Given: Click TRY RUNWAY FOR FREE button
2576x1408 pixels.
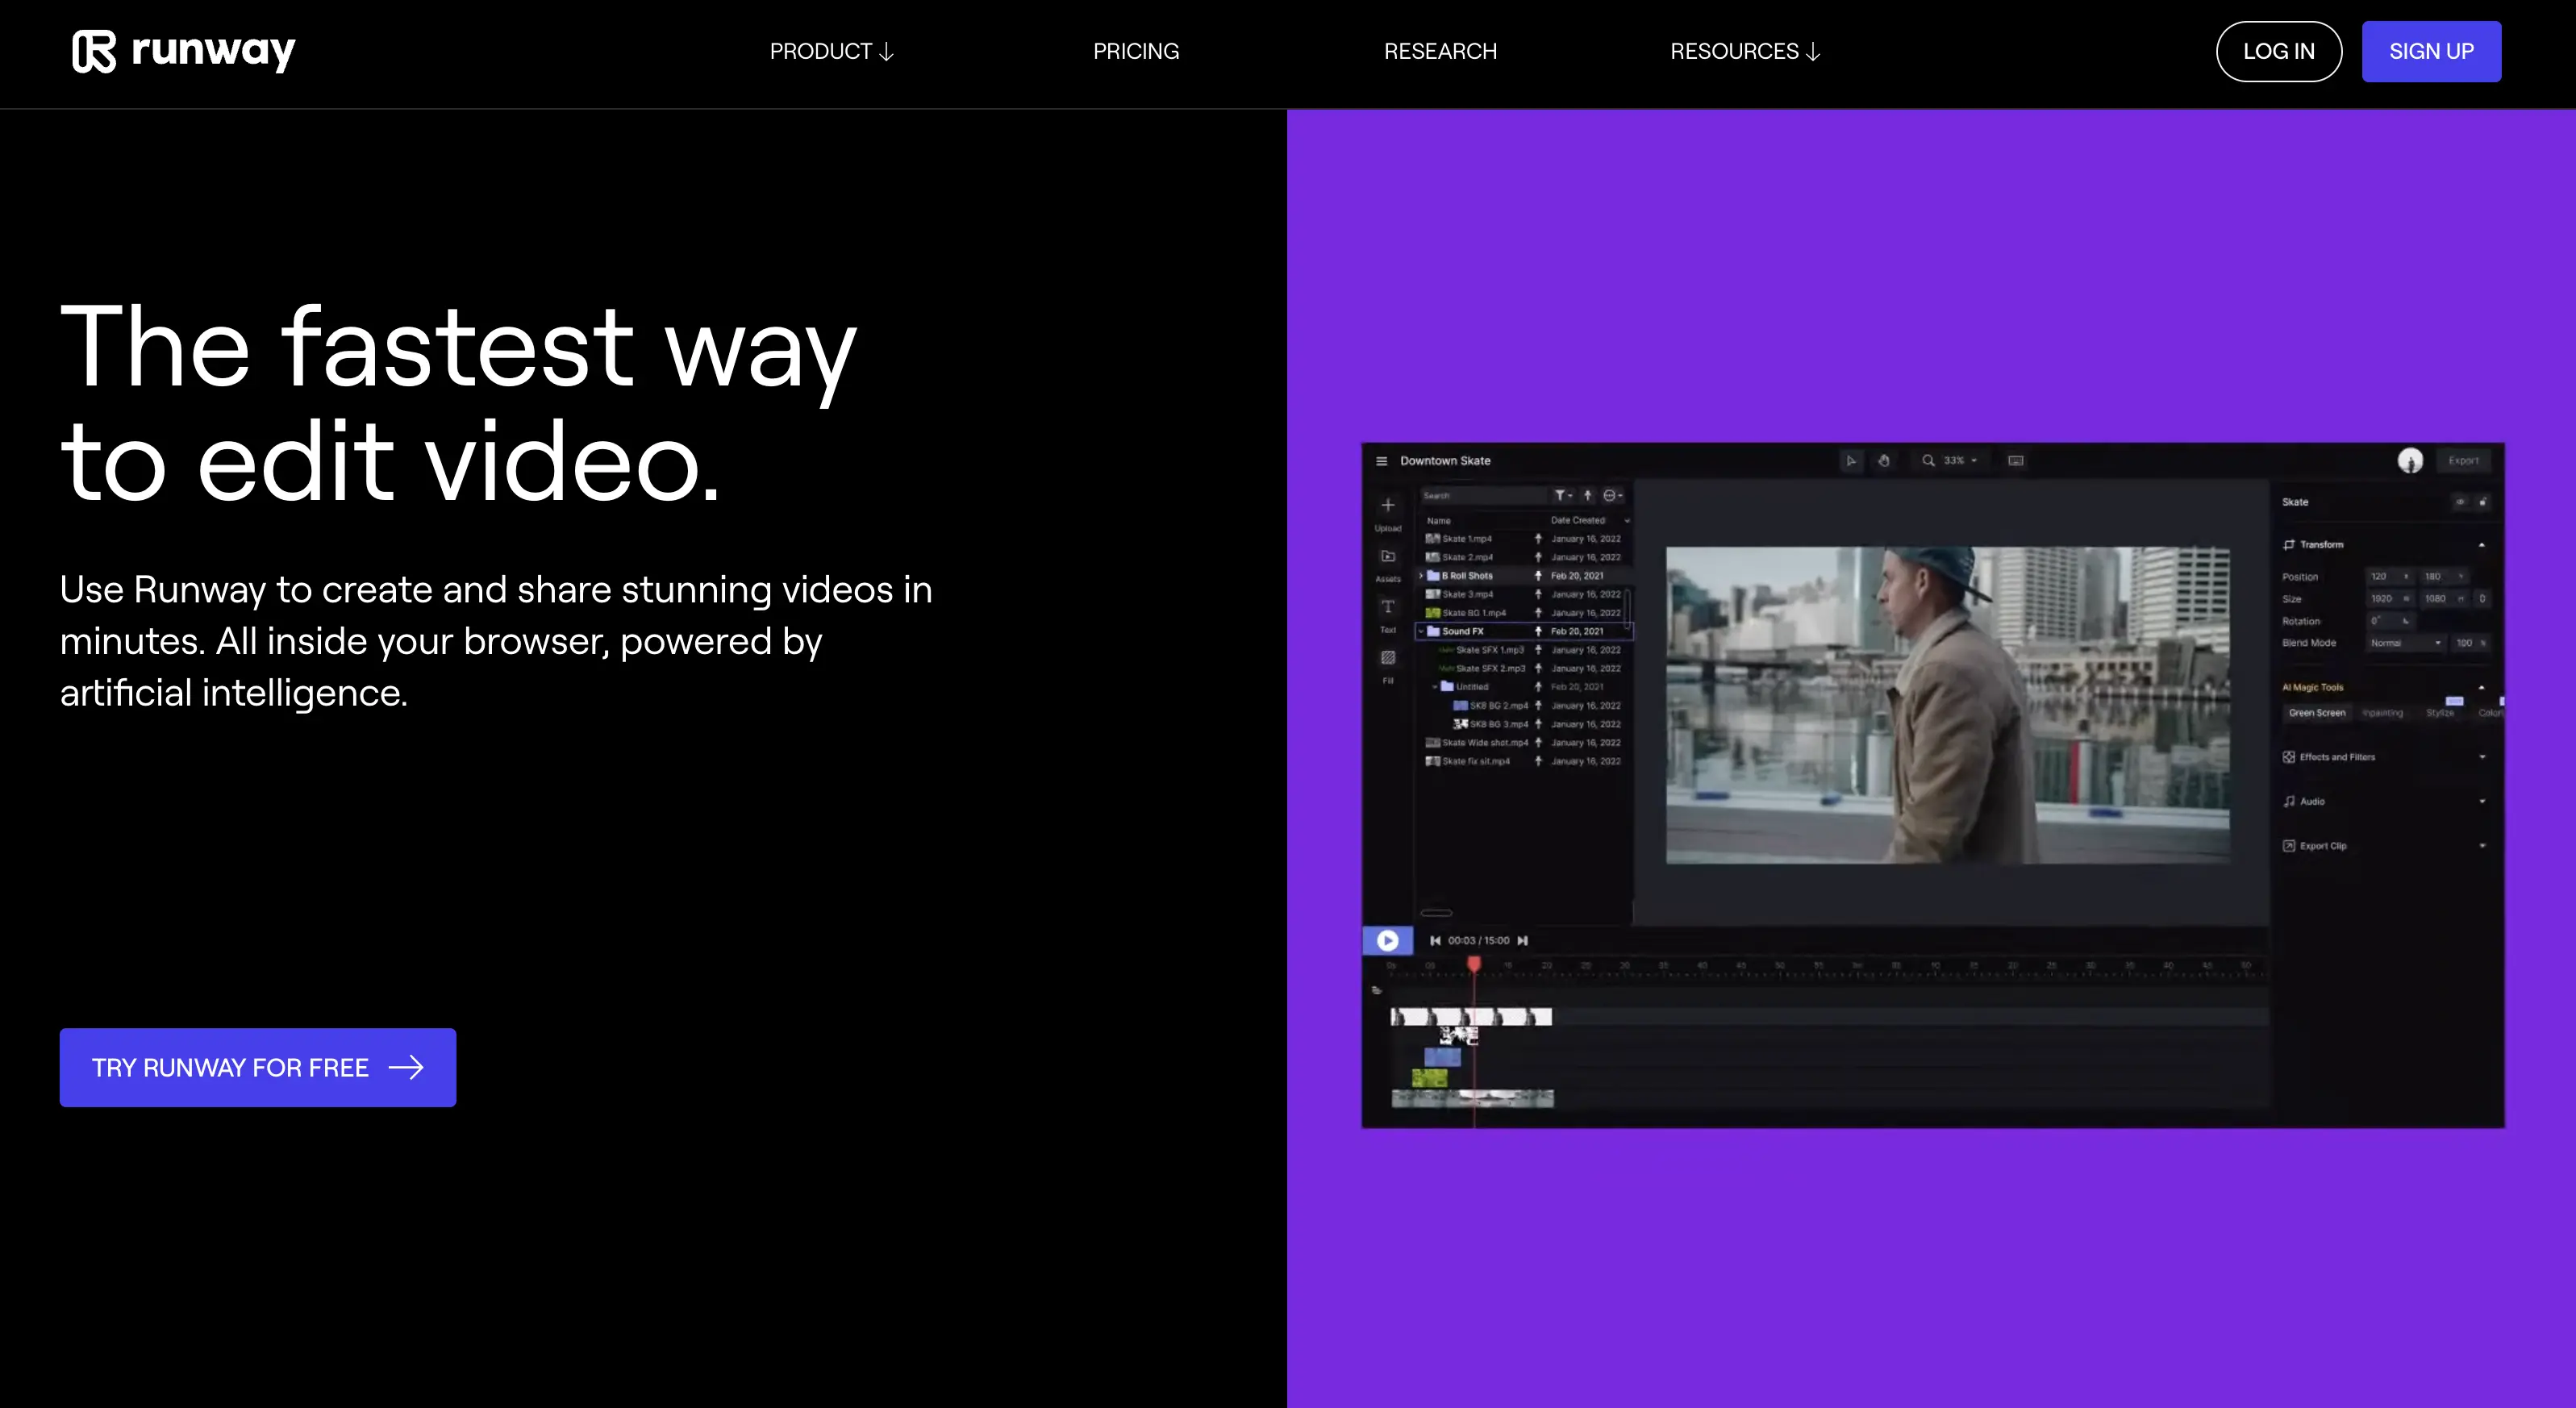Looking at the screenshot, I should (x=258, y=1067).
